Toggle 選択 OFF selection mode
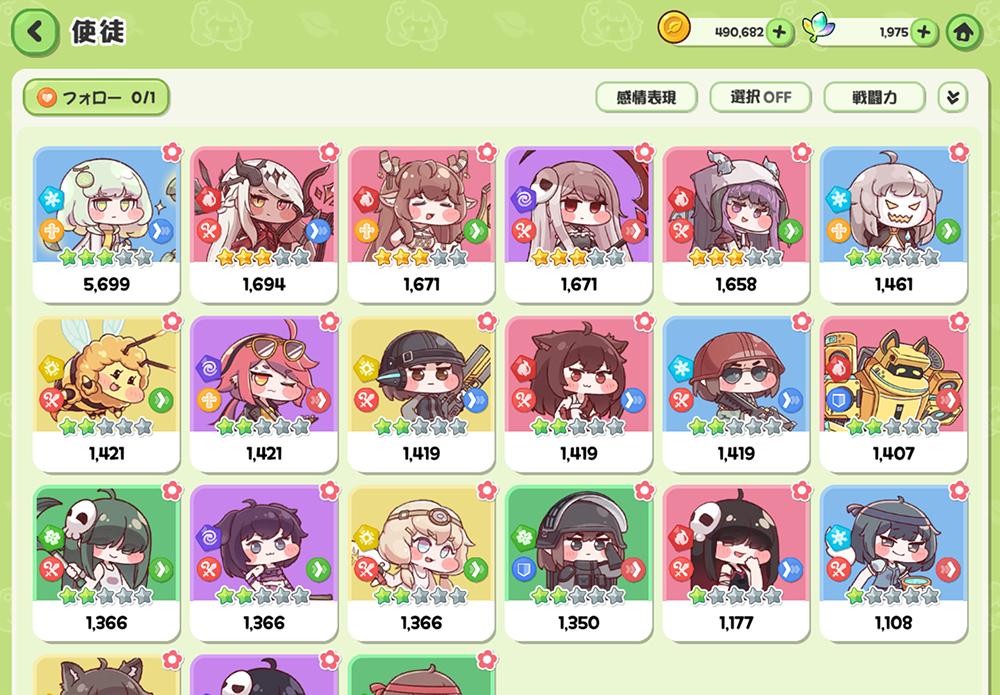1000x695 pixels. (x=760, y=97)
